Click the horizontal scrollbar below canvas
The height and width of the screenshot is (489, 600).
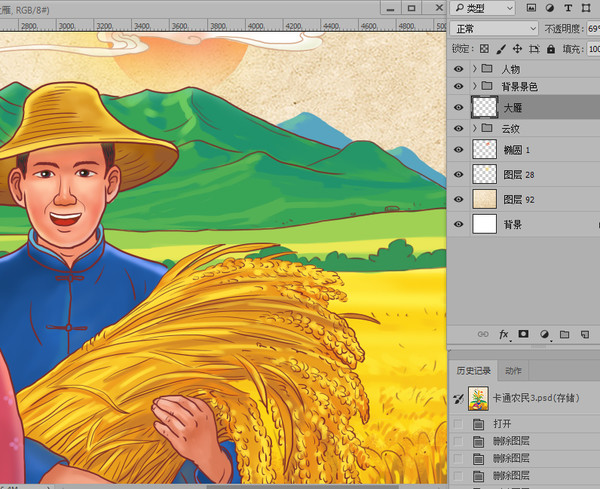(x=302, y=487)
